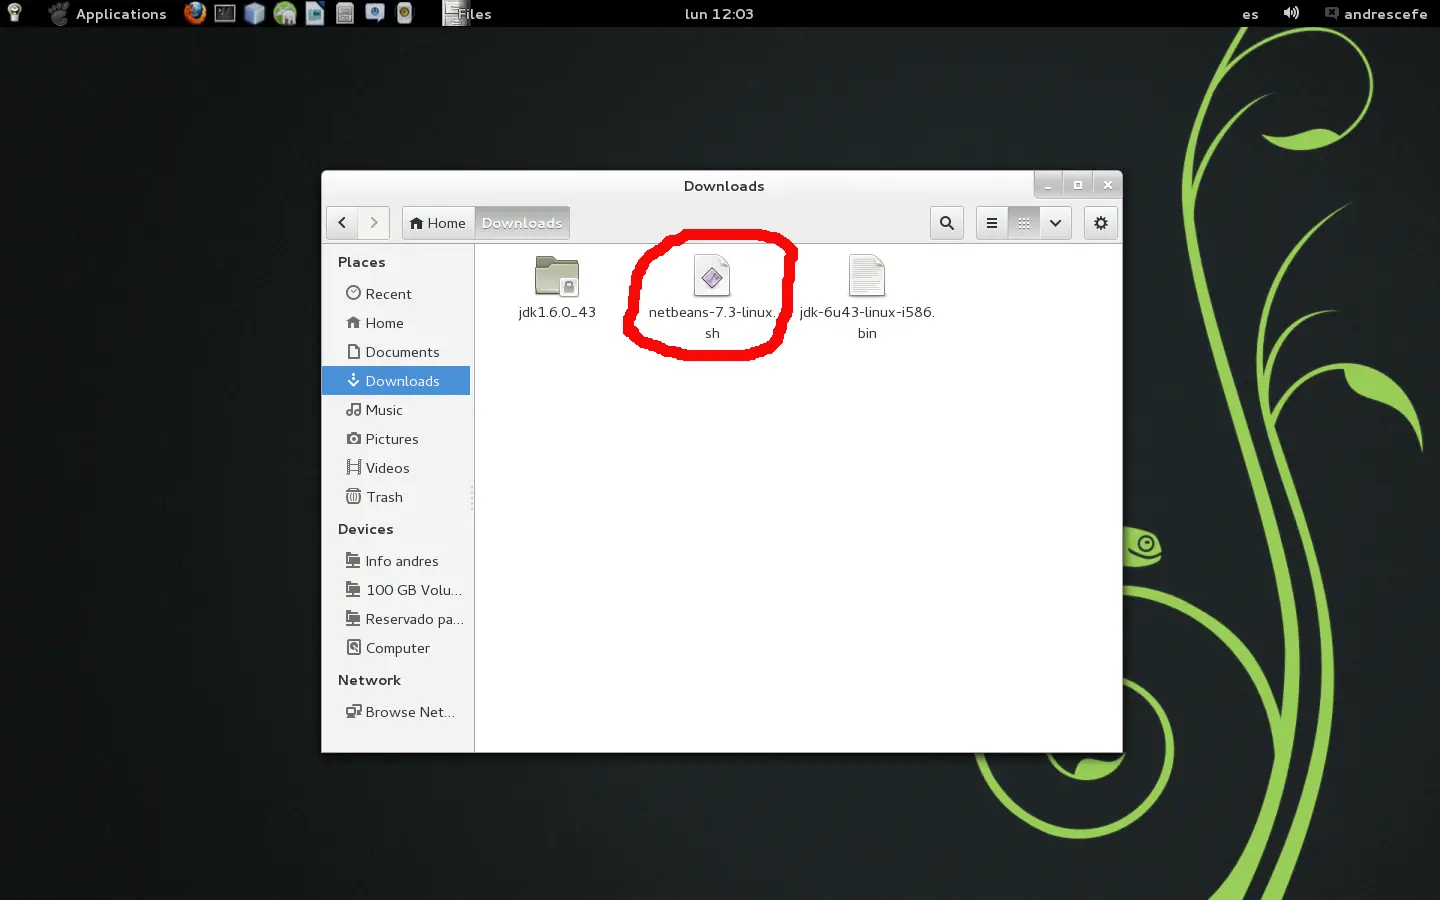
Task: Click the Downloads path bar button
Action: pyautogui.click(x=522, y=223)
